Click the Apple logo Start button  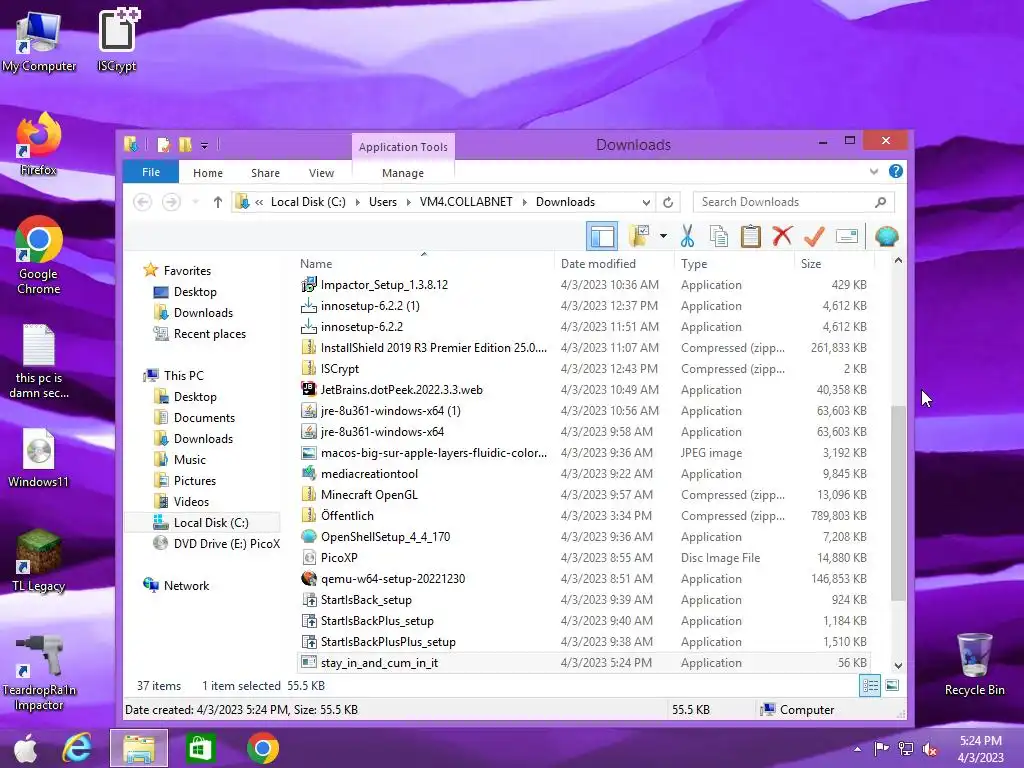26,748
